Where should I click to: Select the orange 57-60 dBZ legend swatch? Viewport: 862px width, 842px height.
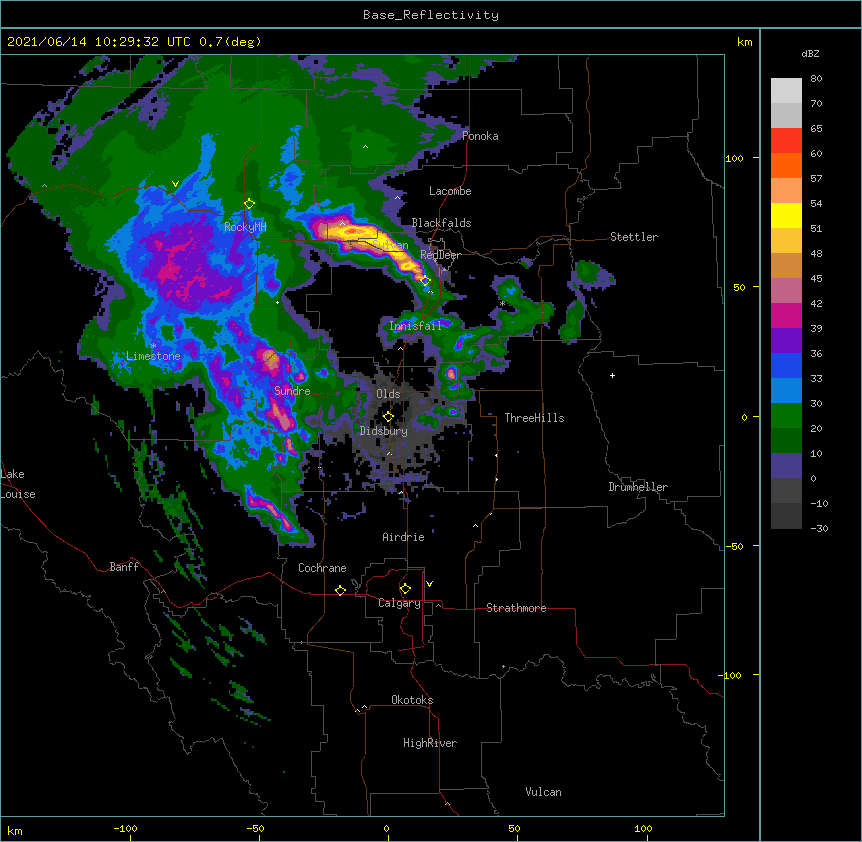[x=786, y=165]
